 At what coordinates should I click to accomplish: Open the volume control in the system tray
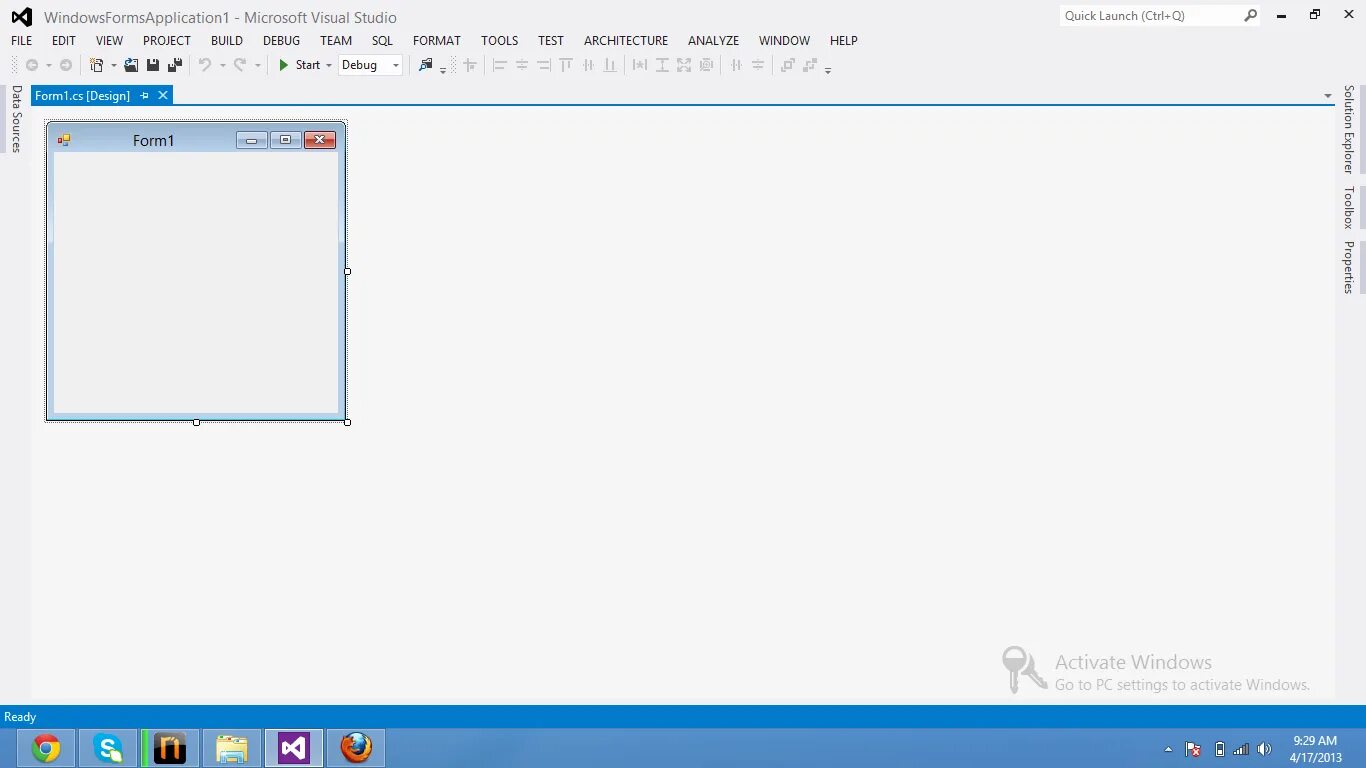pos(1264,748)
